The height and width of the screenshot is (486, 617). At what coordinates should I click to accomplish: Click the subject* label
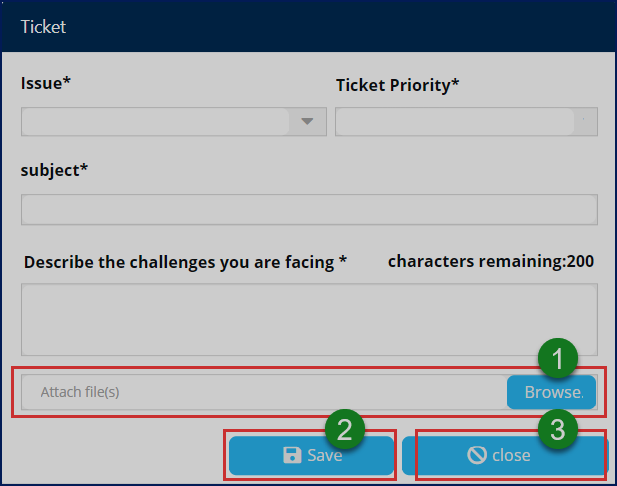click(x=55, y=170)
